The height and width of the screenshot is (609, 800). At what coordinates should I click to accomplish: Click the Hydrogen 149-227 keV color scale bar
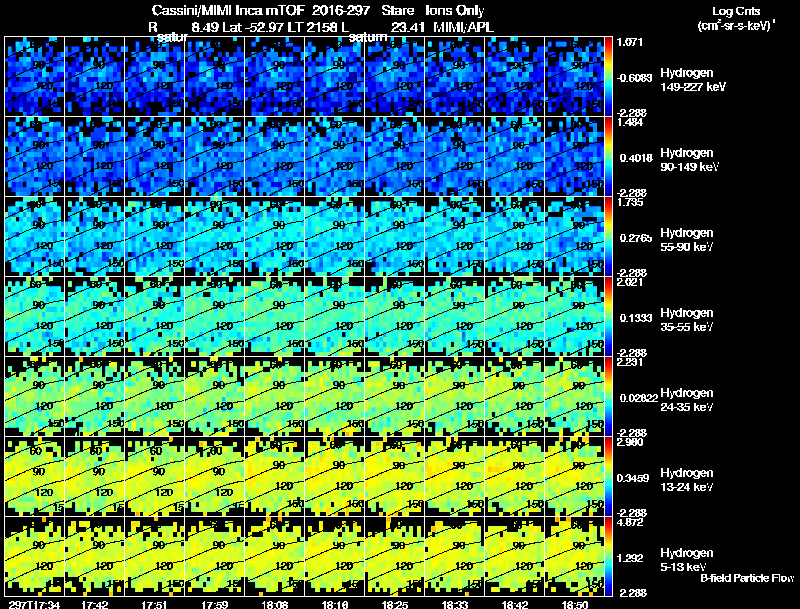click(x=608, y=76)
